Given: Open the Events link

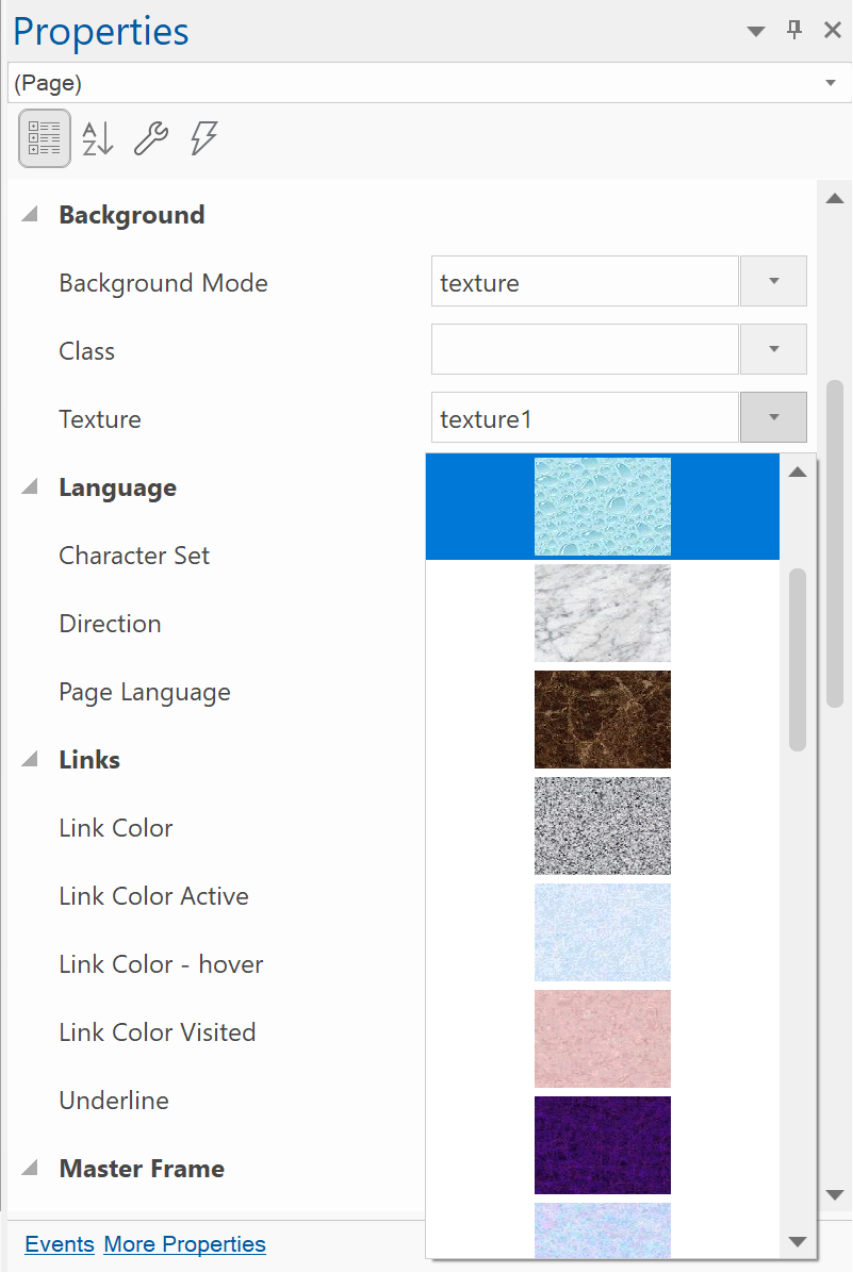Looking at the screenshot, I should pyautogui.click(x=60, y=1244).
